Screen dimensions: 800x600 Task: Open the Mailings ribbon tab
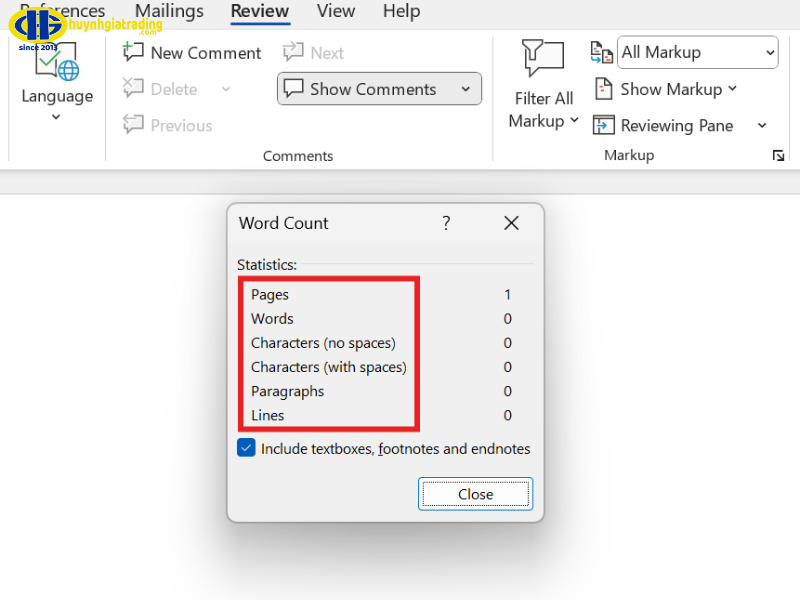tap(168, 11)
